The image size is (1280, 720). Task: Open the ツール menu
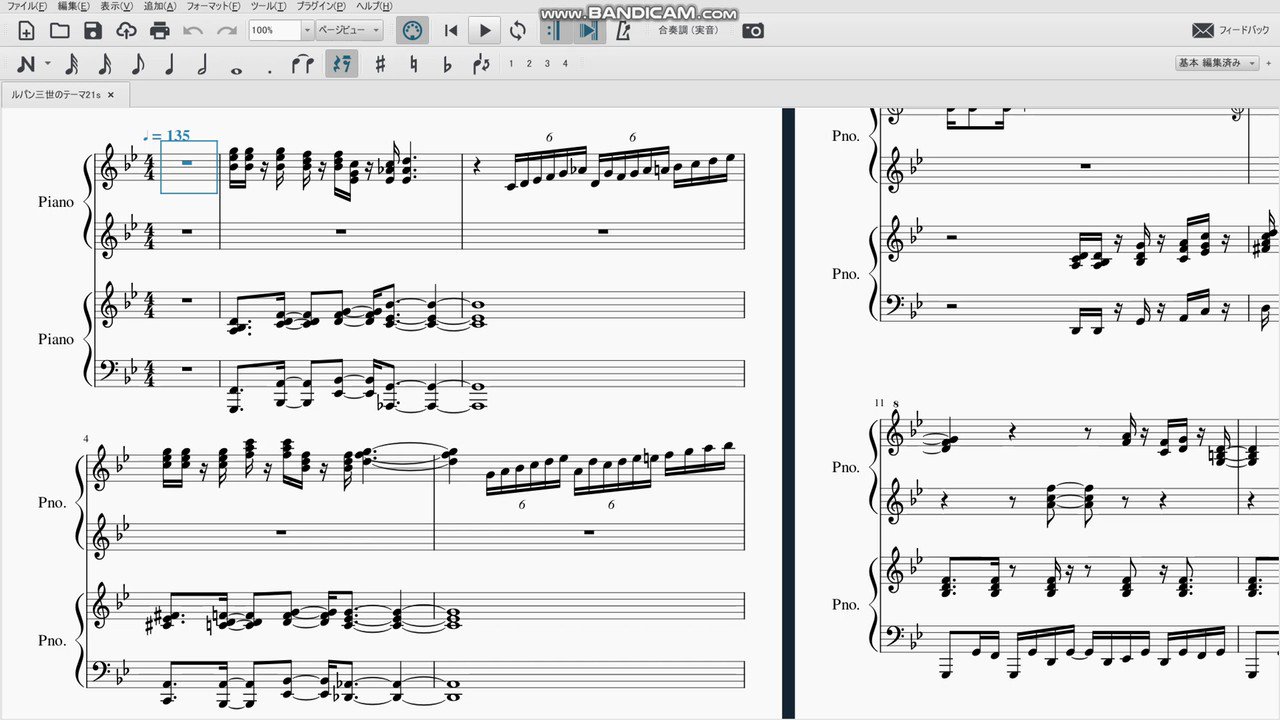pyautogui.click(x=268, y=6)
